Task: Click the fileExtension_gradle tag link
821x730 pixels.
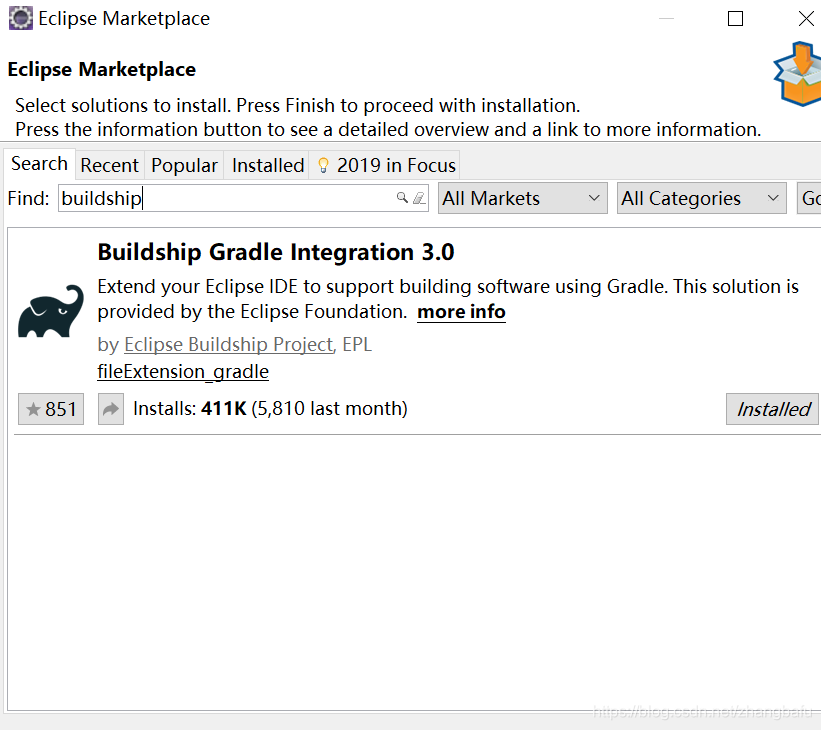Action: (x=183, y=371)
